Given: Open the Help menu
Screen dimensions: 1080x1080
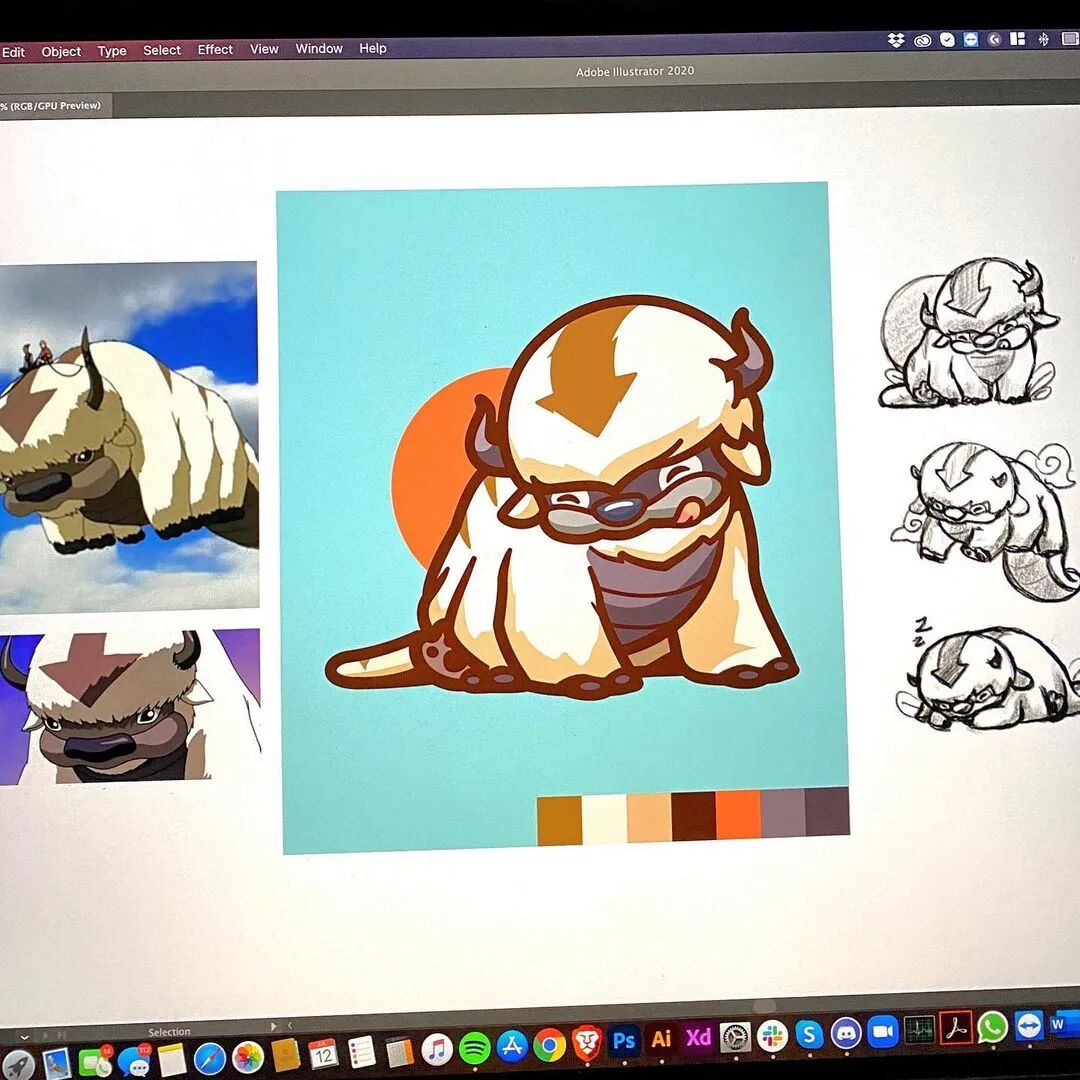Looking at the screenshot, I should [x=373, y=48].
